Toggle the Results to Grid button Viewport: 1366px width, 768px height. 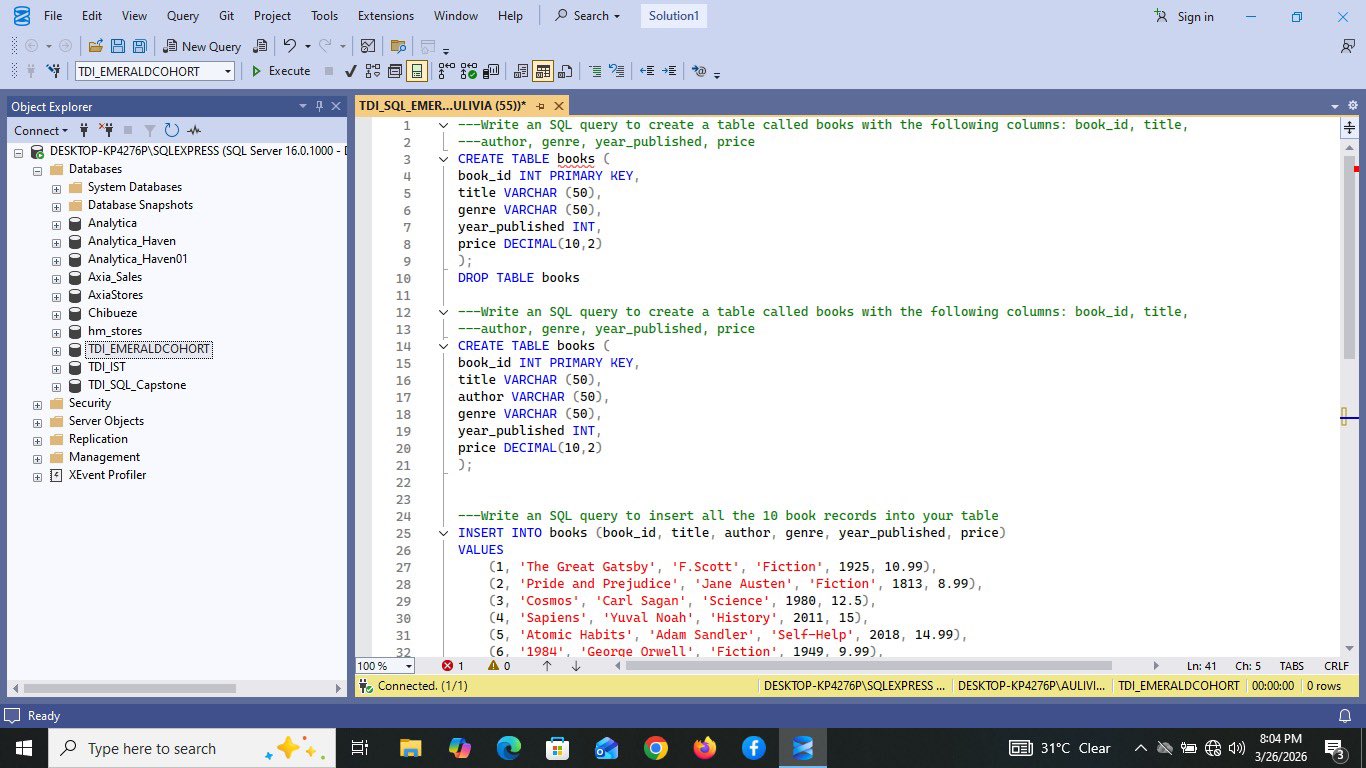click(x=543, y=71)
